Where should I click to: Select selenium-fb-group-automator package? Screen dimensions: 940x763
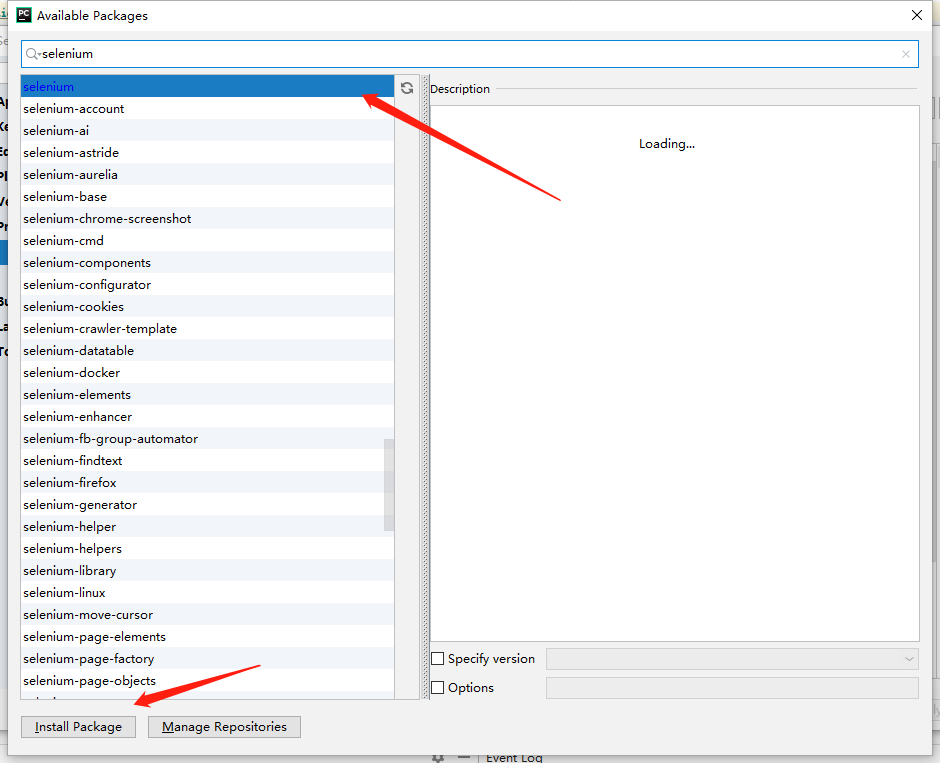tap(207, 439)
